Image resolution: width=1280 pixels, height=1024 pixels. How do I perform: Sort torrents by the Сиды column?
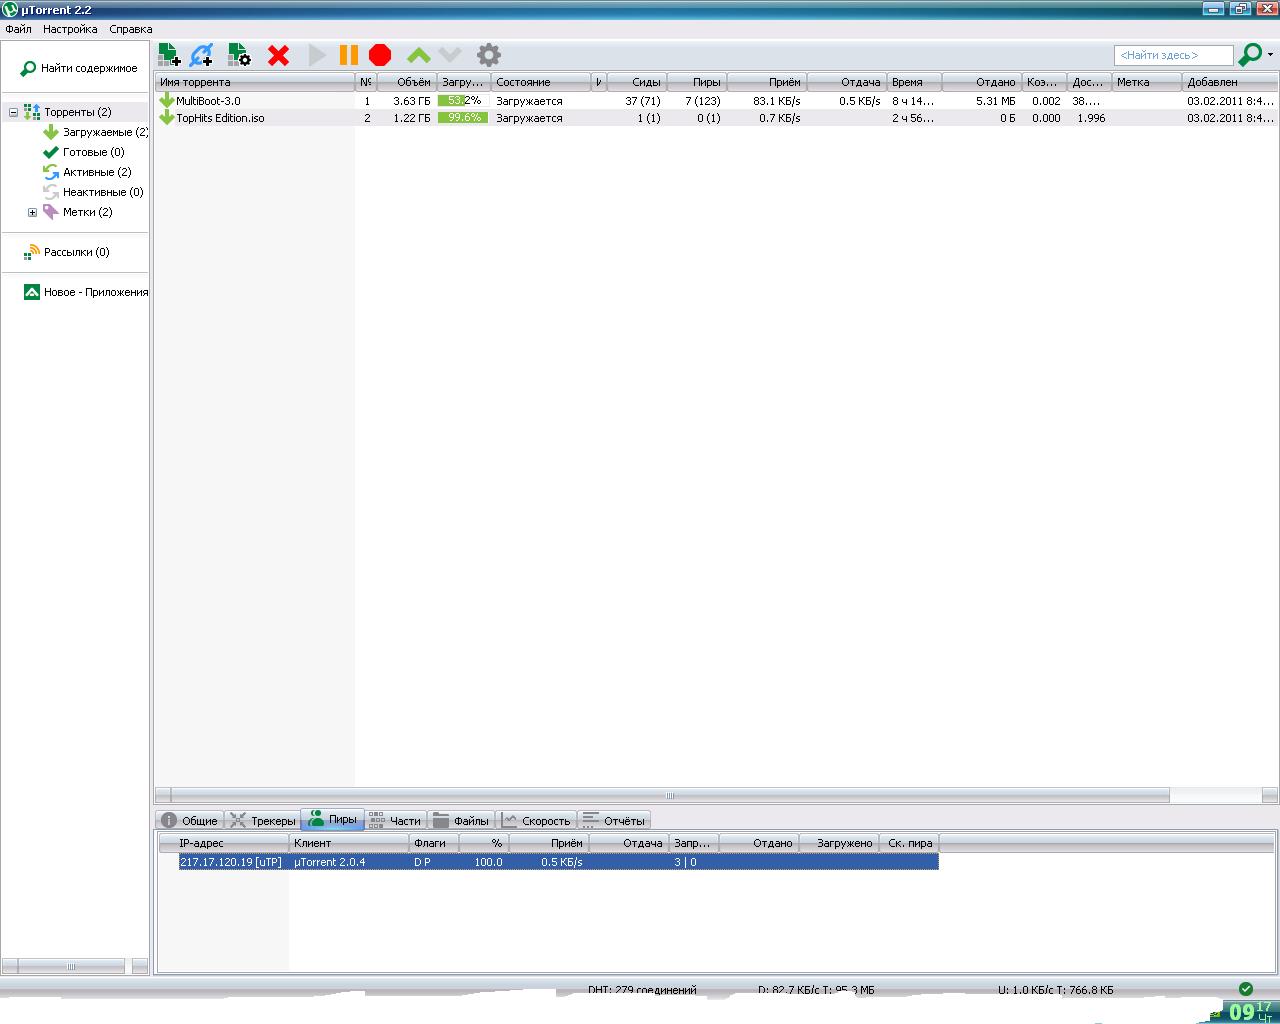pos(636,82)
